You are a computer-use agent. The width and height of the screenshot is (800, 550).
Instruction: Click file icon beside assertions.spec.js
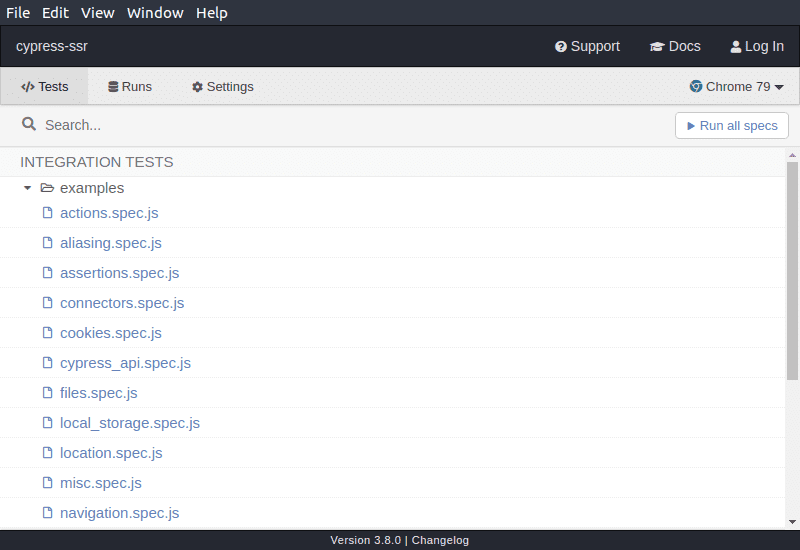pos(47,272)
